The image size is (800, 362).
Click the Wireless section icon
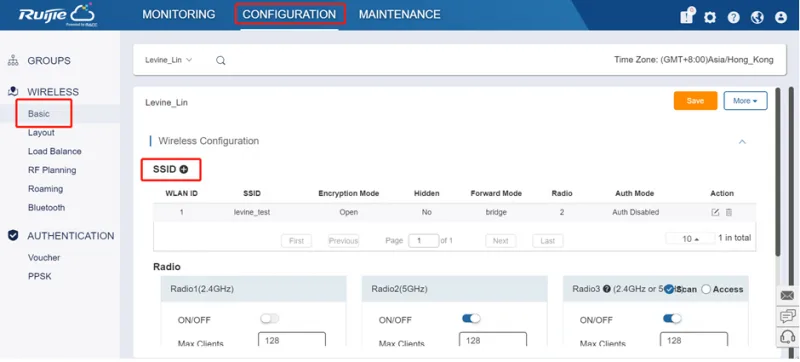click(13, 92)
